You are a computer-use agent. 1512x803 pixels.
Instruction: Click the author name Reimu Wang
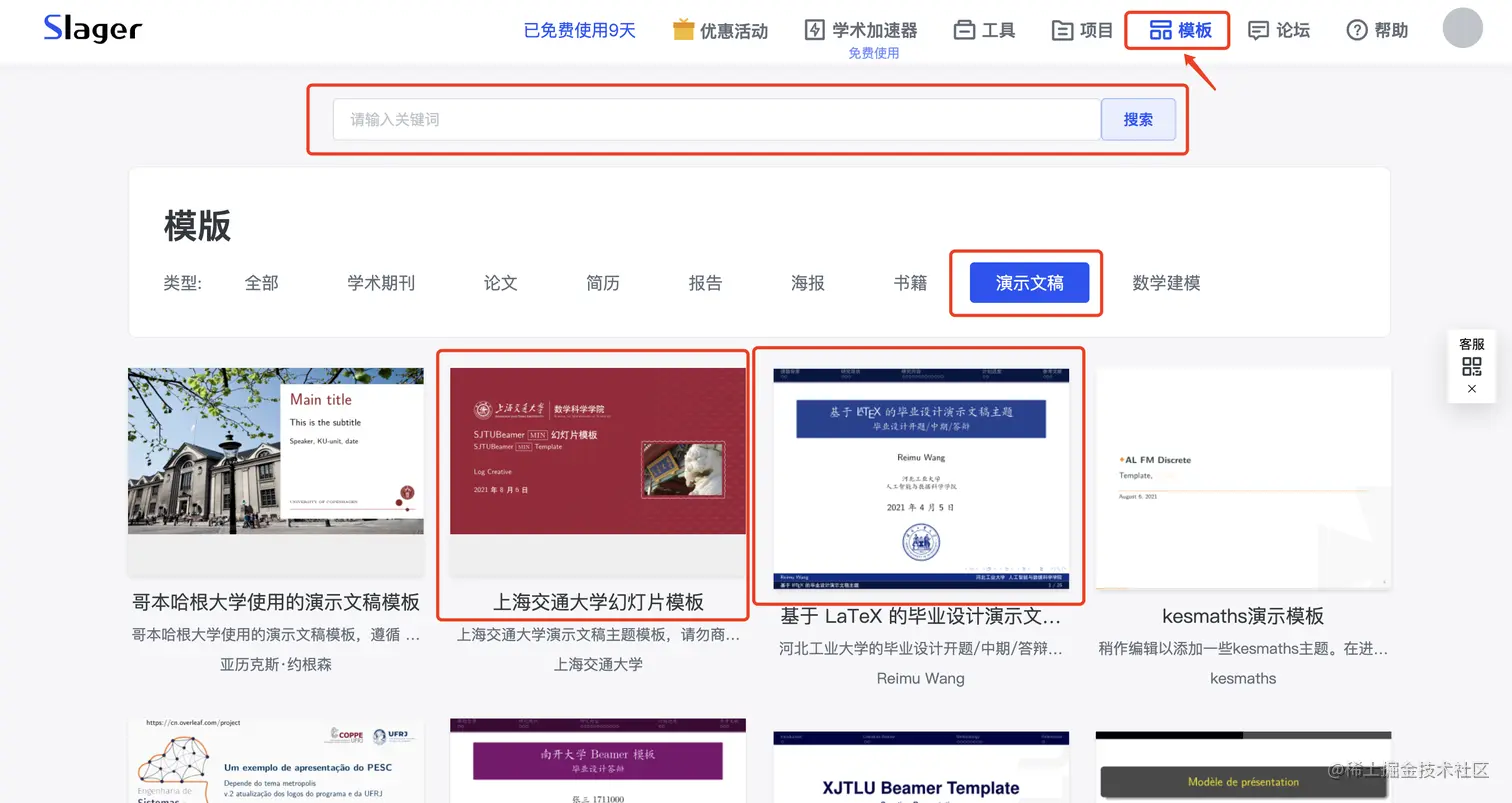pos(921,678)
